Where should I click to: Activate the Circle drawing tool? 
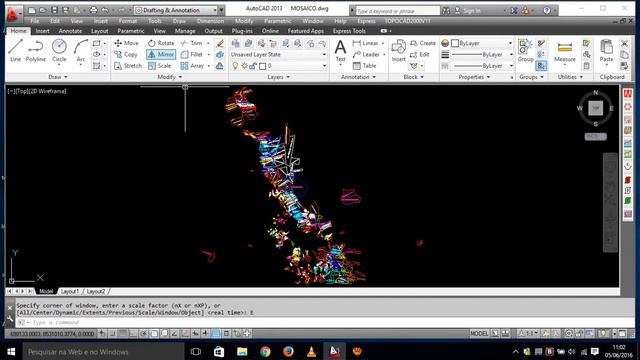pyautogui.click(x=59, y=50)
